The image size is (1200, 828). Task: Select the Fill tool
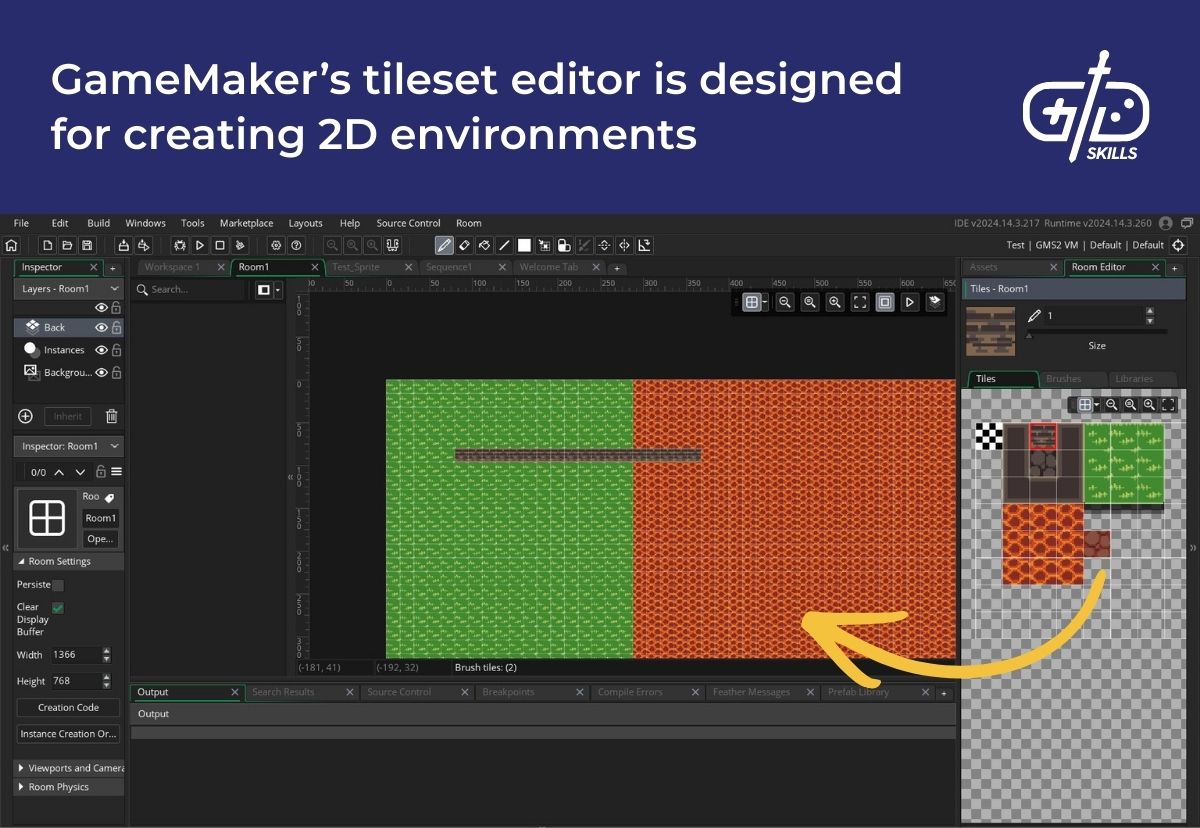tap(484, 244)
